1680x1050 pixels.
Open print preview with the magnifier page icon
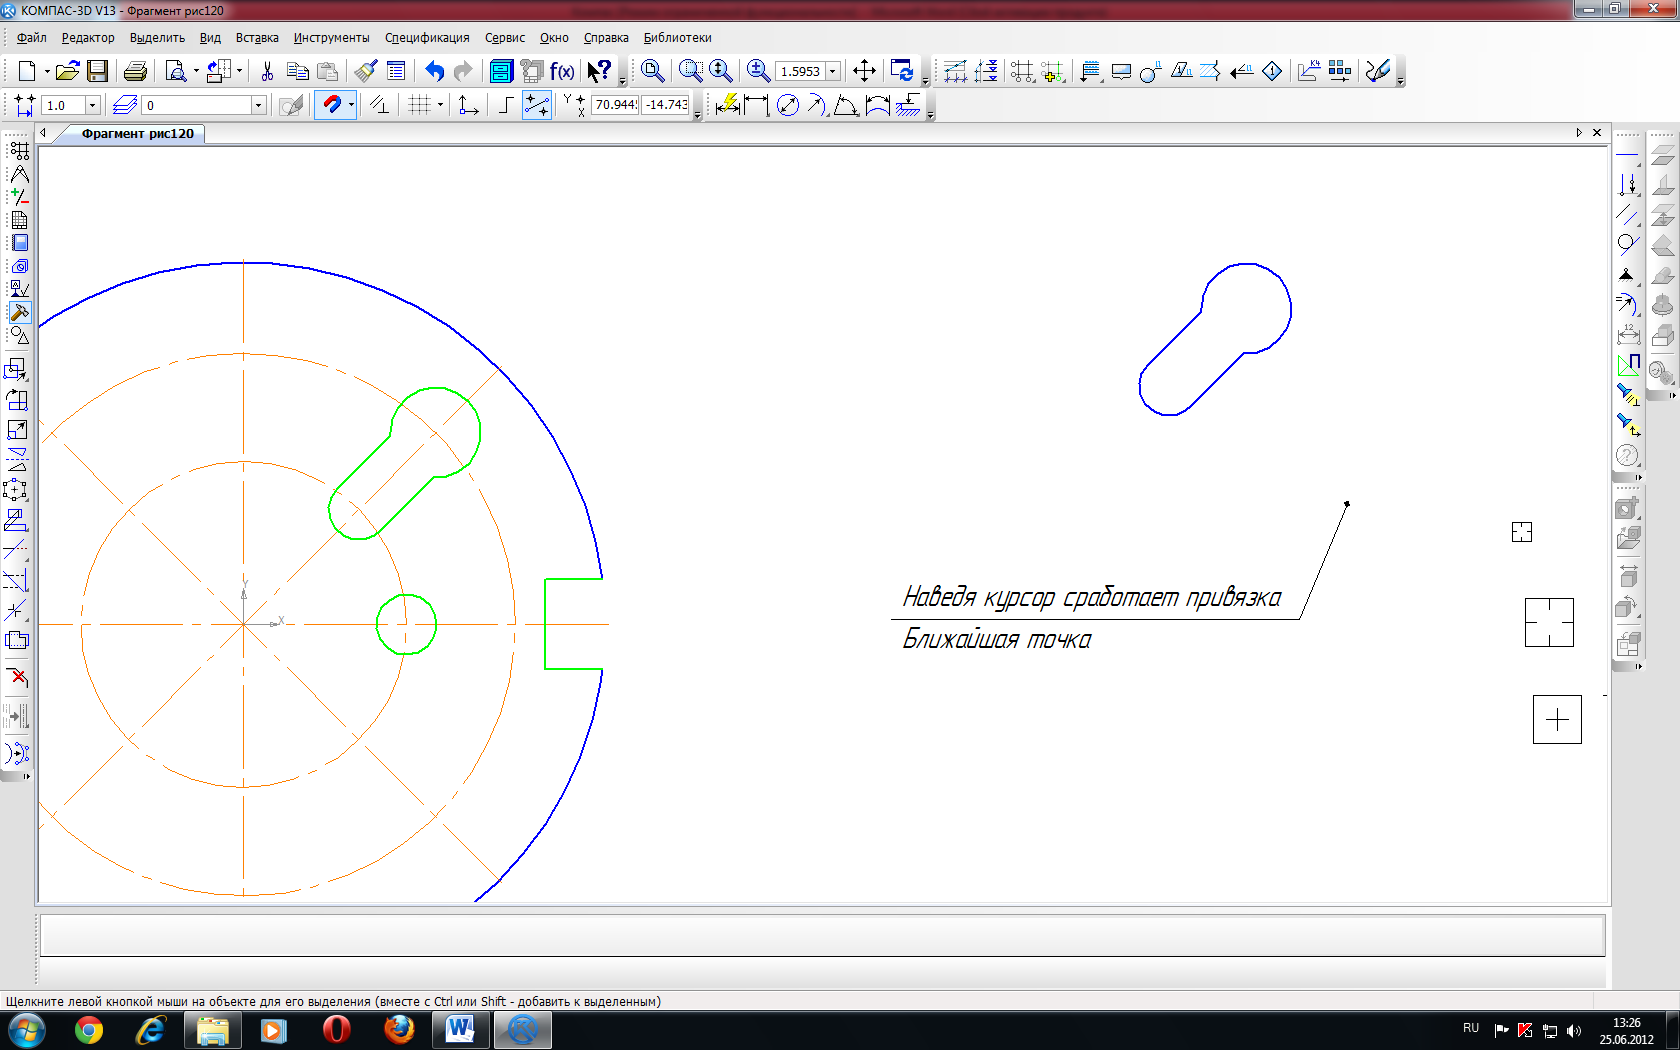click(x=176, y=71)
